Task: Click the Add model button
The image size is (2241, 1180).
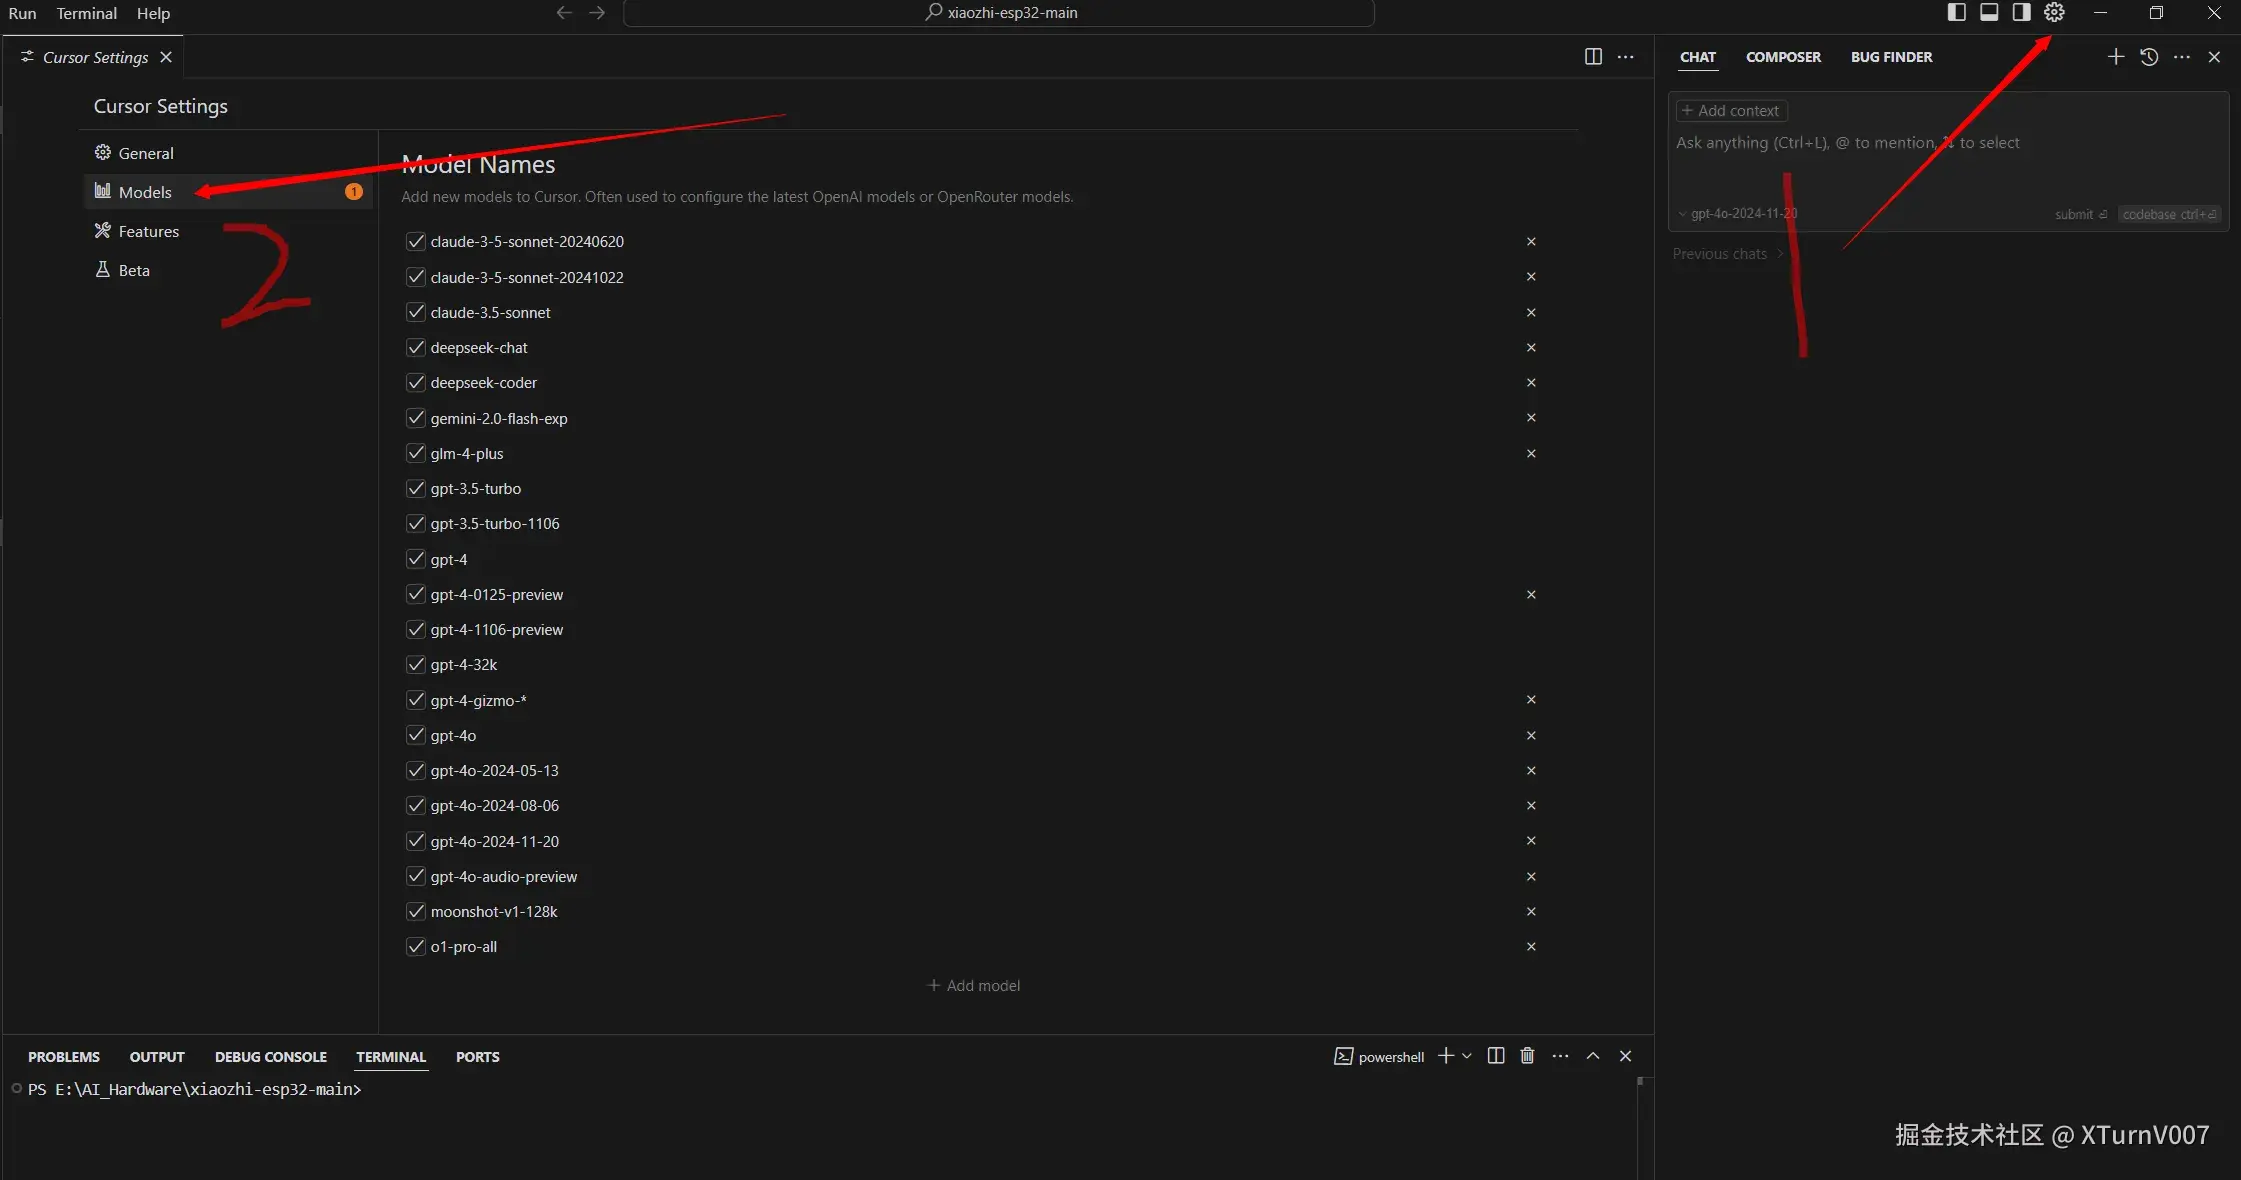Action: 972,985
